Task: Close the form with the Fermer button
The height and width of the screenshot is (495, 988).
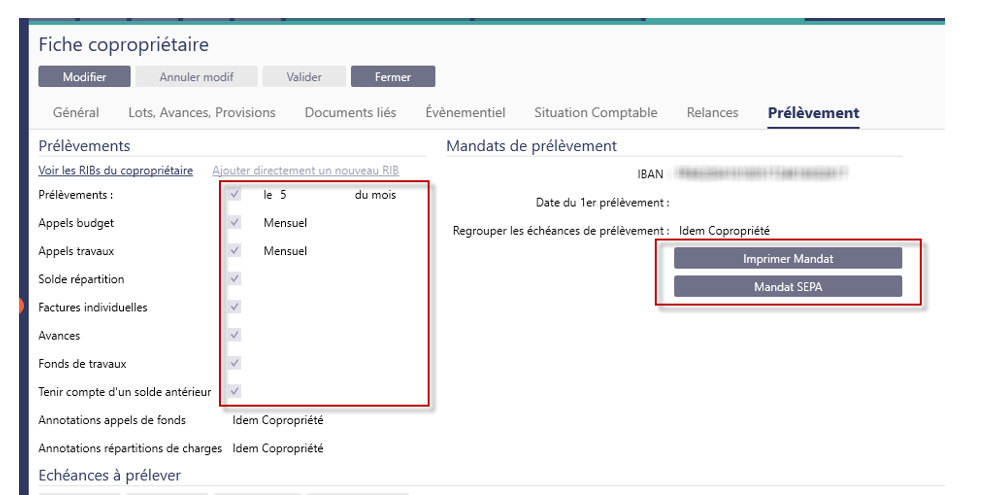Action: pos(392,77)
